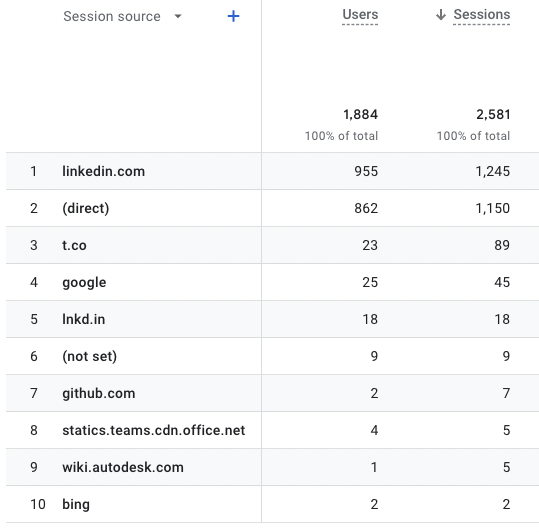Click the 7 sessions cell for github.com
The height and width of the screenshot is (532, 539).
(506, 393)
